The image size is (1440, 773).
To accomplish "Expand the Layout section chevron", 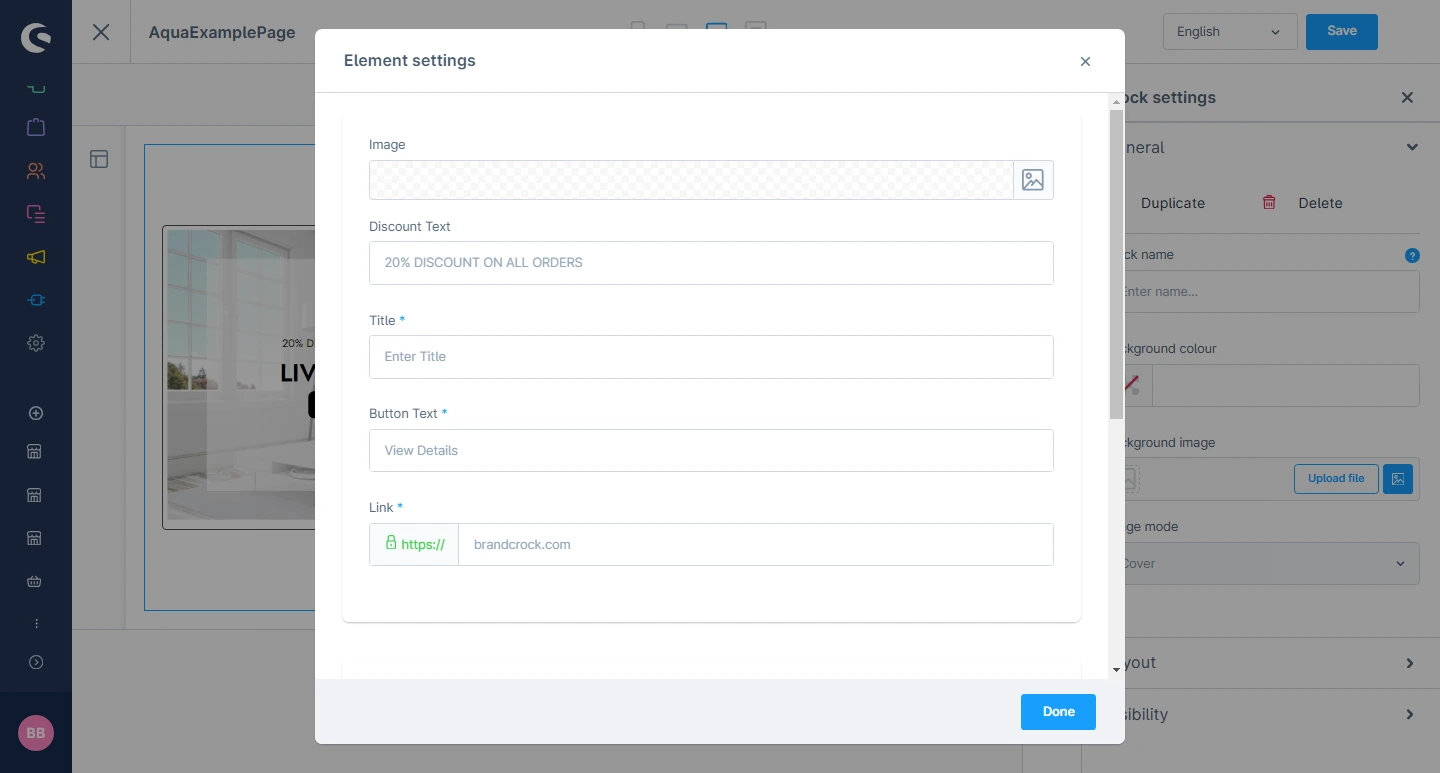I will point(1410,663).
